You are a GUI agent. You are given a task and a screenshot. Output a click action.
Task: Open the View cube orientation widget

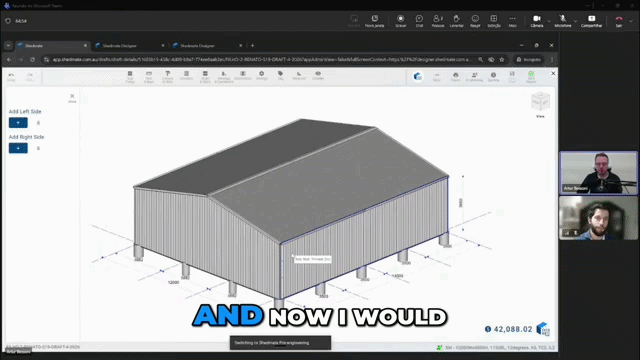540,101
